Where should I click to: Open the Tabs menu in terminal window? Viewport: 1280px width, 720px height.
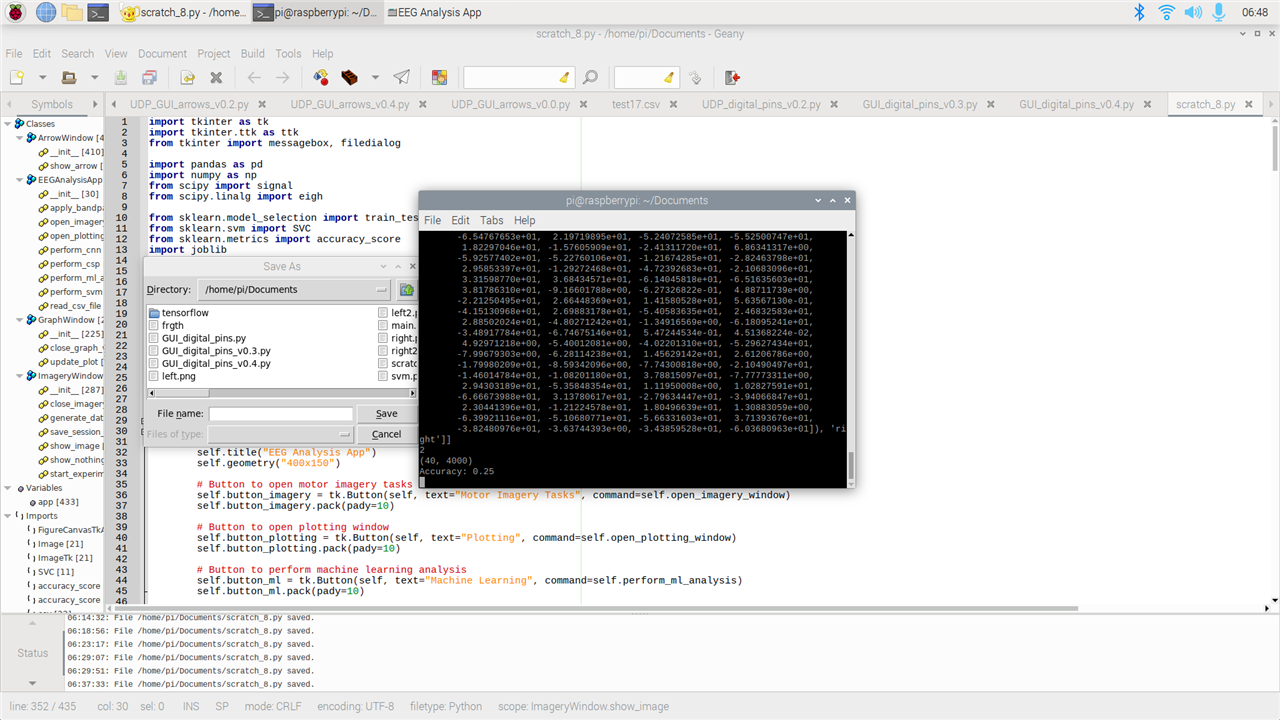[491, 220]
